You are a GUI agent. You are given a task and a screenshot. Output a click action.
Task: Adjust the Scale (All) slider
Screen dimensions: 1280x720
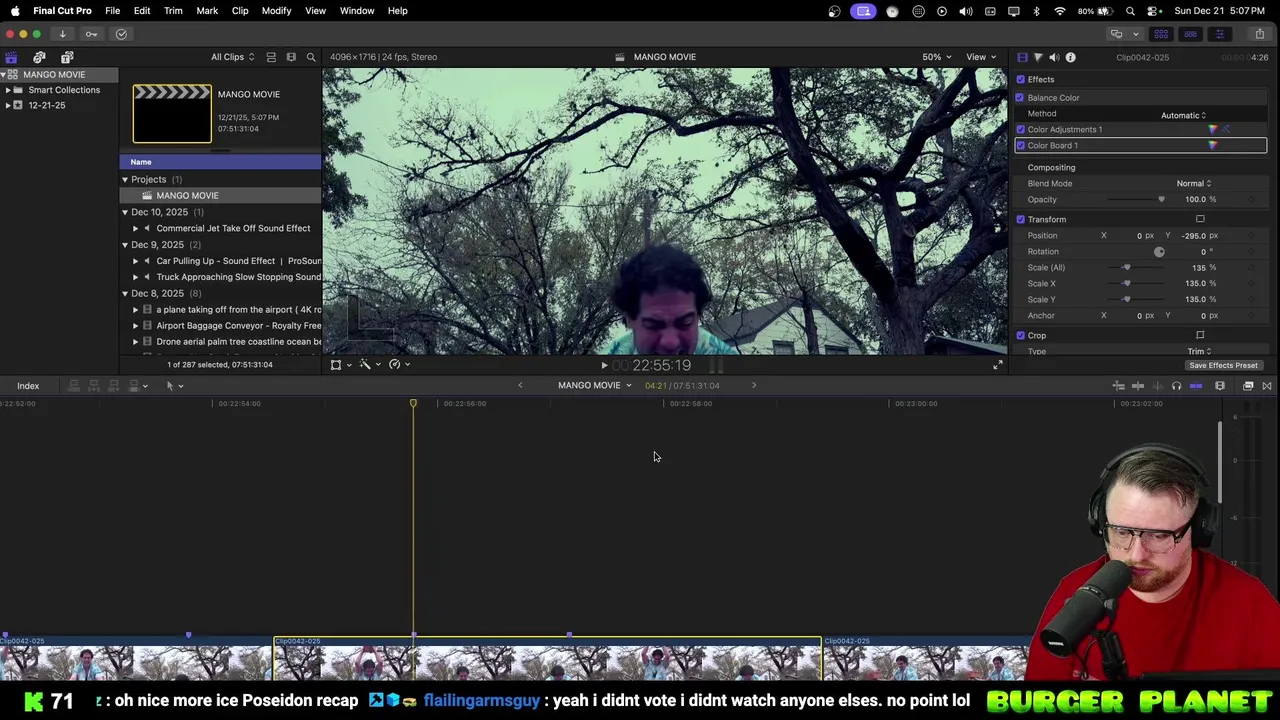[1126, 267]
